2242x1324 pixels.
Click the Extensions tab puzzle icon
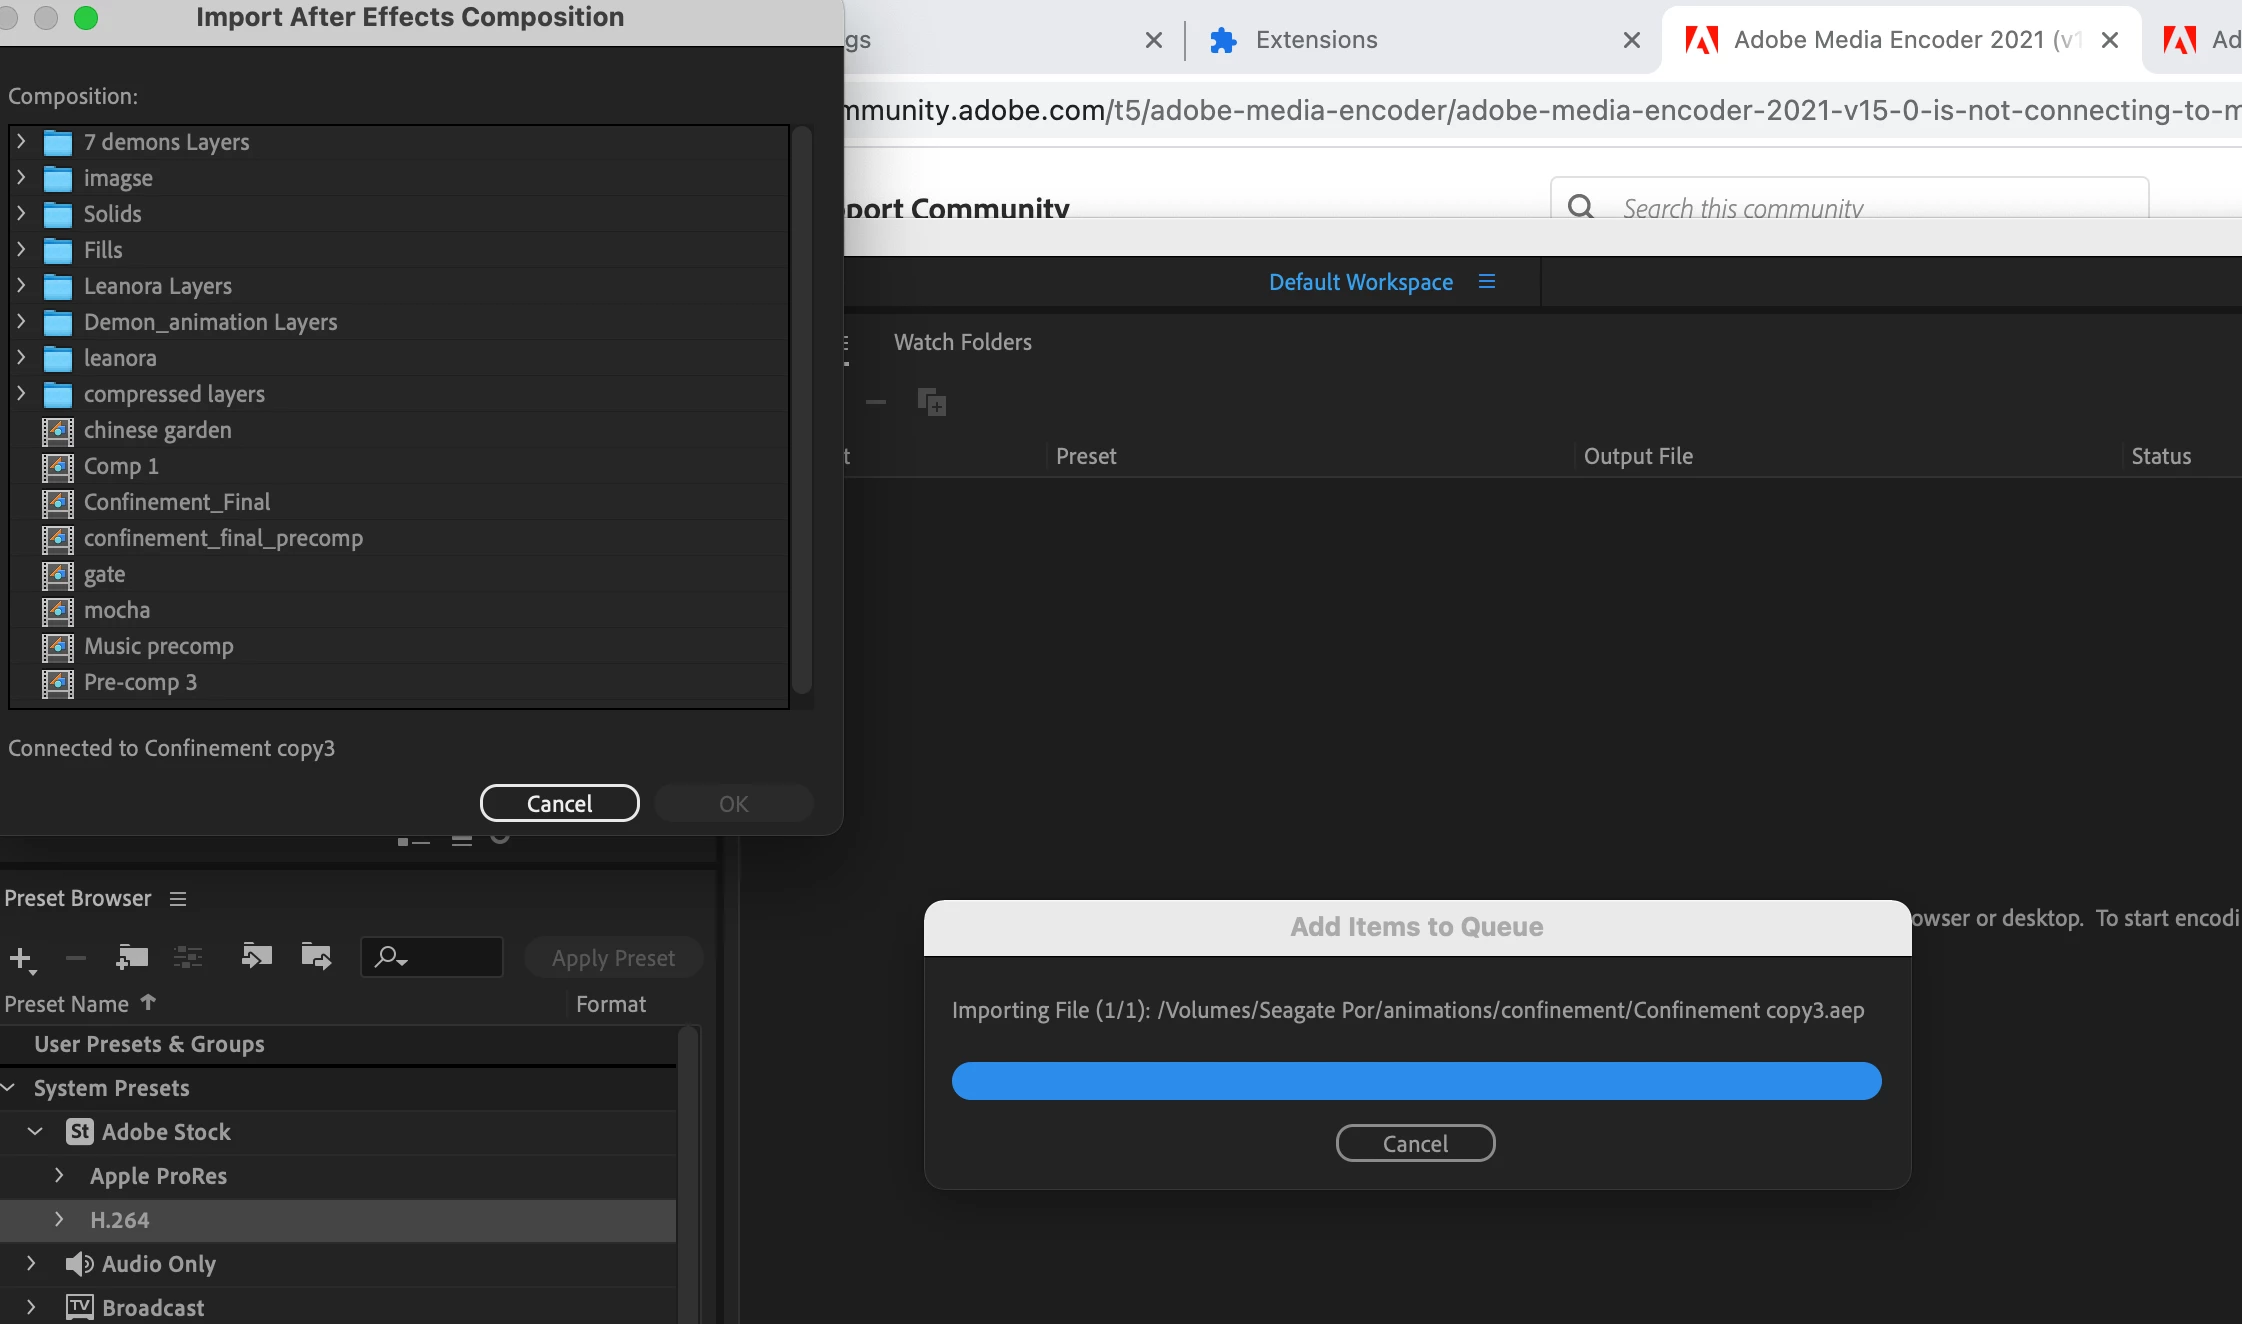click(1223, 40)
